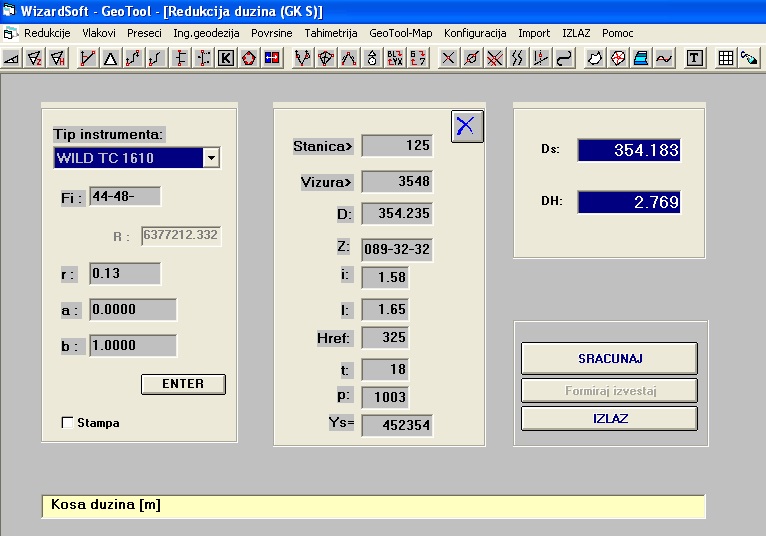The width and height of the screenshot is (766, 536).
Task: Click the slope wedge icon at toolbar start
Action: coord(12,59)
